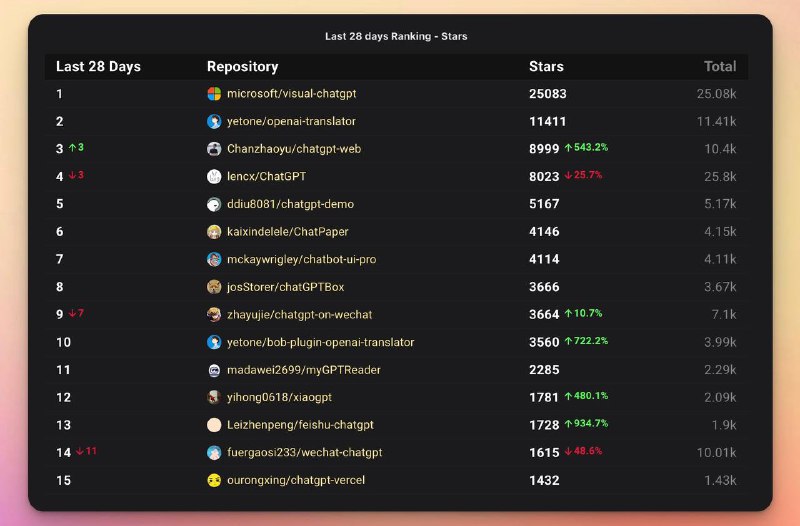This screenshot has height=526, width=800.
Task: Click avatar icon beside kaixindelele/ChatPaper
Action: point(214,232)
